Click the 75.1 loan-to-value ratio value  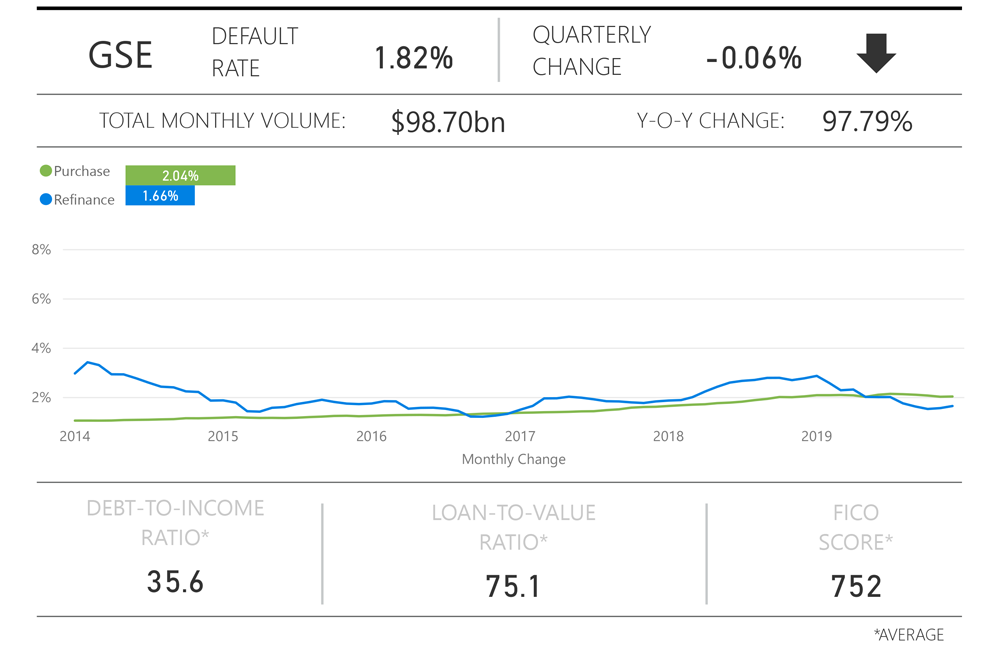pos(512,585)
